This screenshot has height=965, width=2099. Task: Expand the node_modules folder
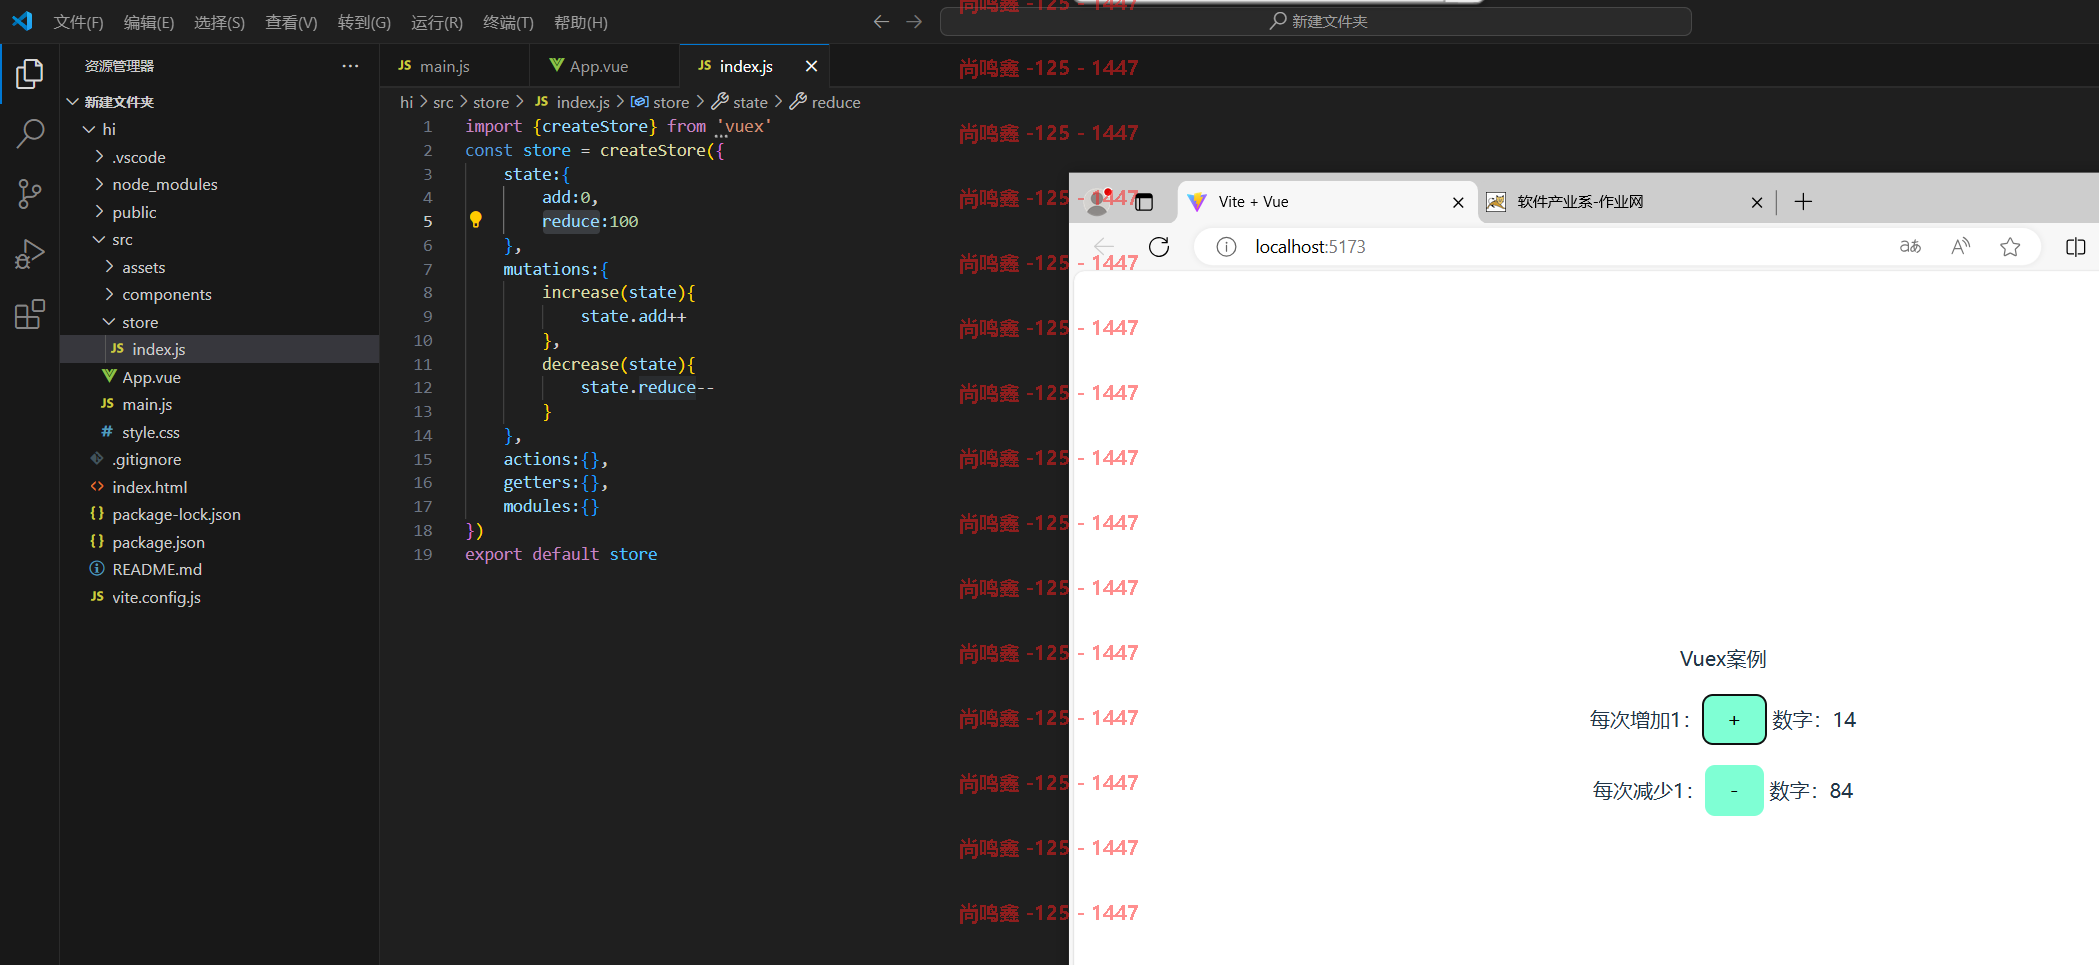pos(99,184)
